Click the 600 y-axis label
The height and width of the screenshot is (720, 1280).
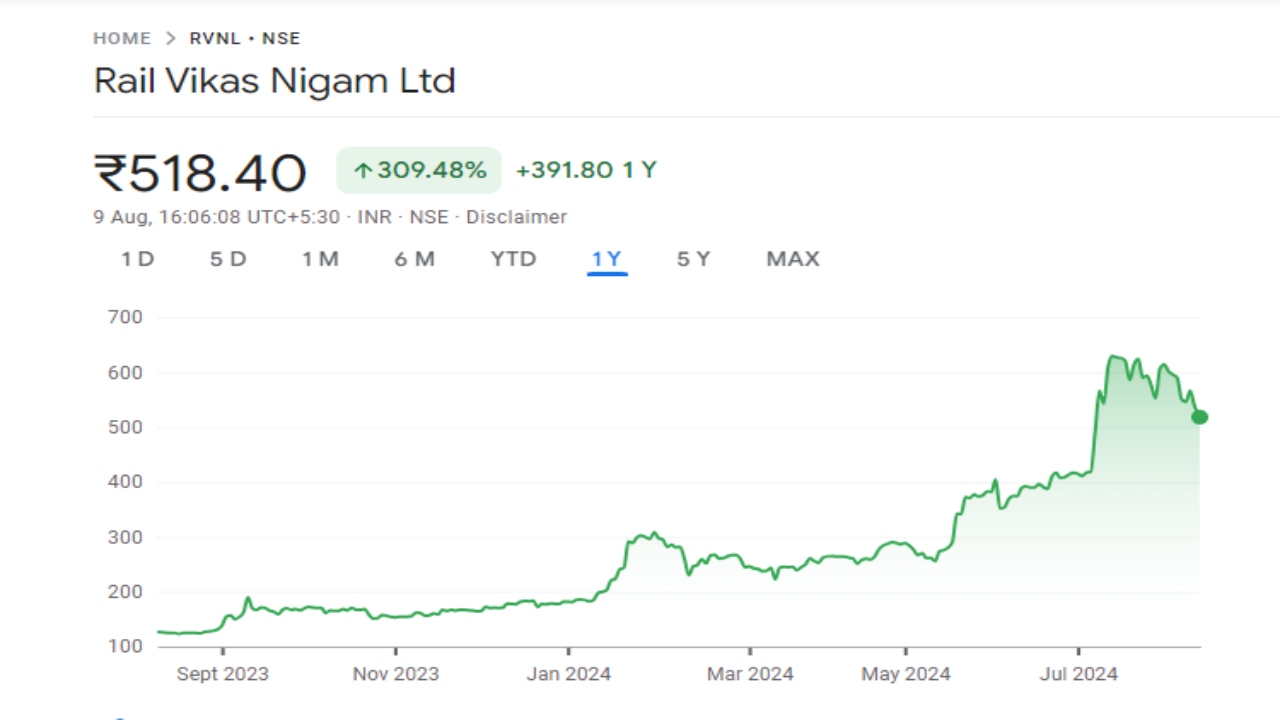[125, 372]
